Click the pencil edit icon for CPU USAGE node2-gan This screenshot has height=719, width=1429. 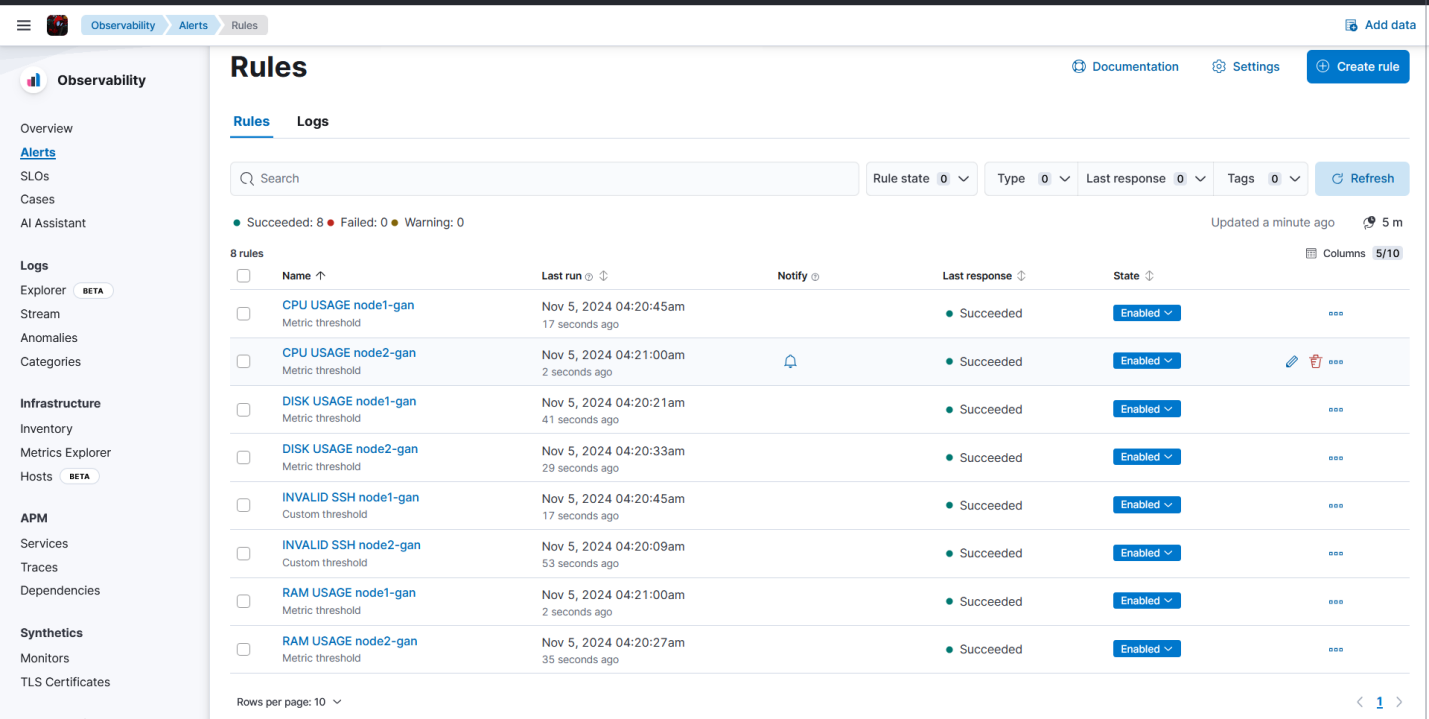click(x=1291, y=362)
